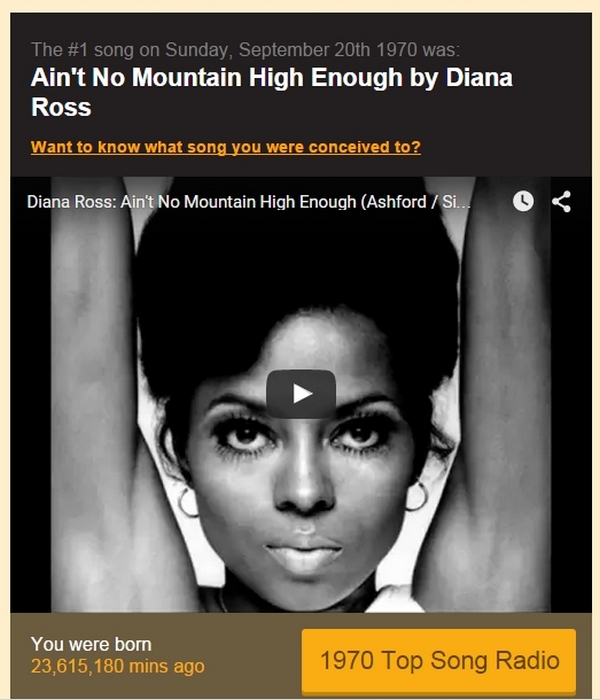This screenshot has height=700, width=600.
Task: Select the 'Ain't No Mountain High Enough' headline
Action: [271, 92]
